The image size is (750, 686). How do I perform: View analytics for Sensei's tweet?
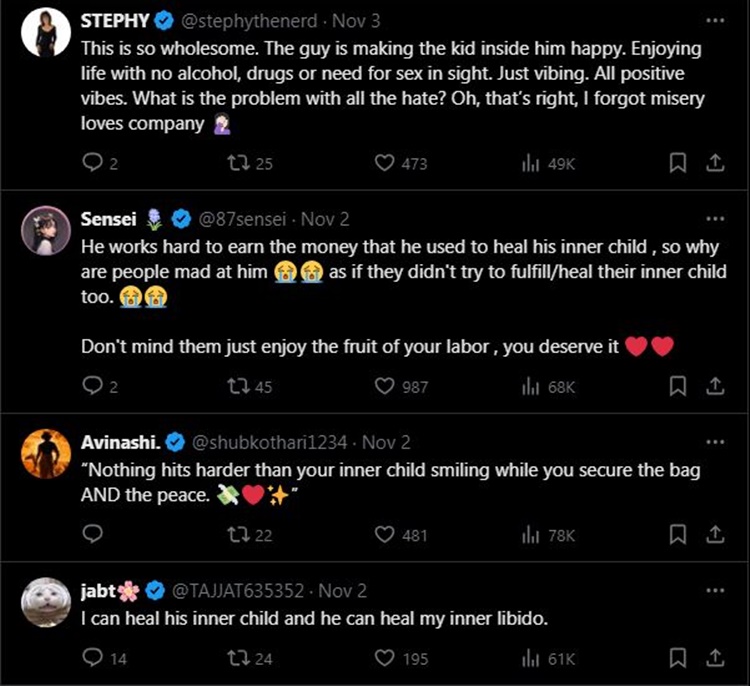pyautogui.click(x=531, y=386)
